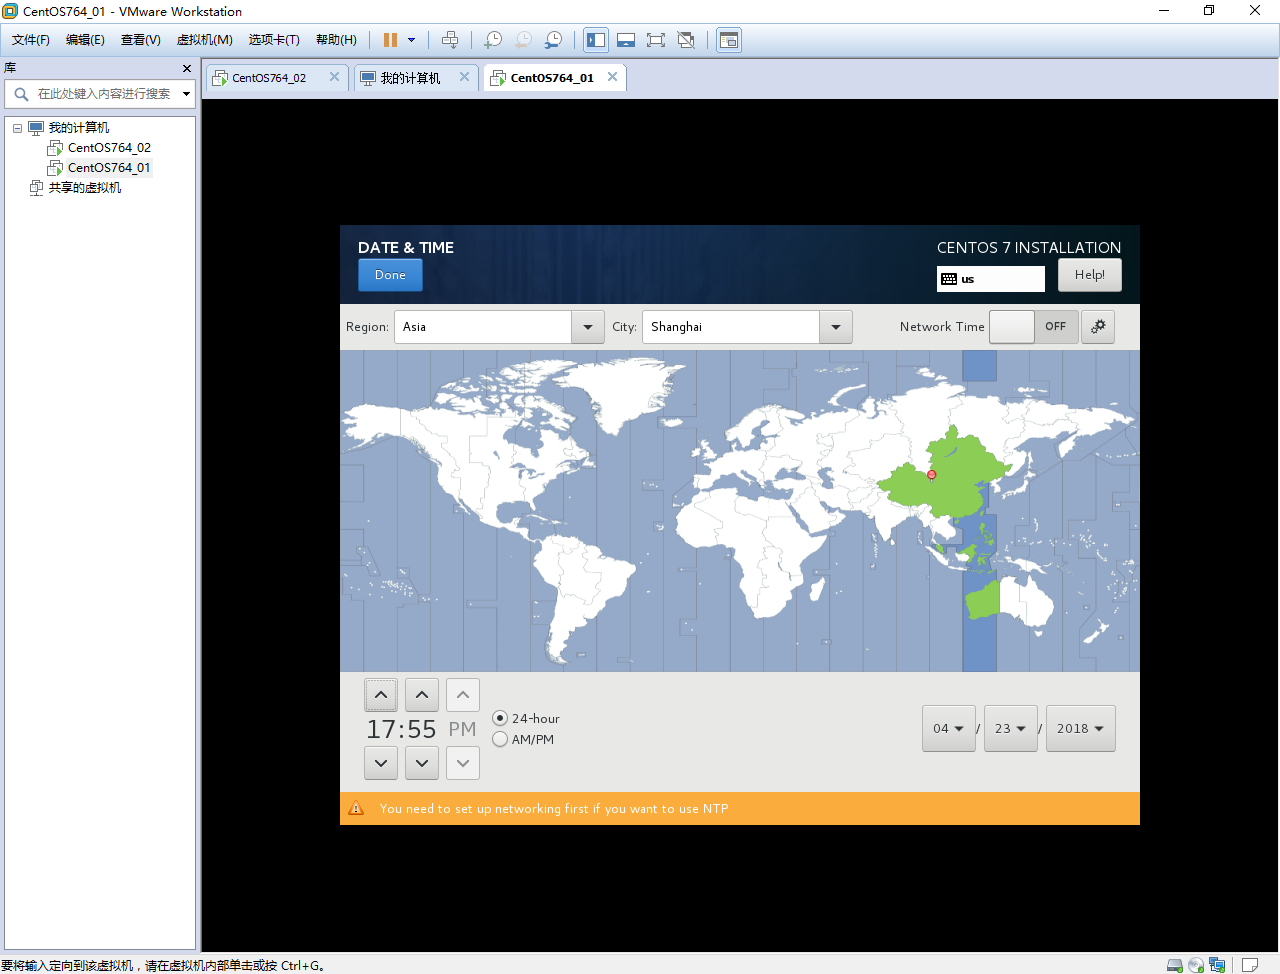Screen dimensions: 1280x974
Task: Open NTP settings gear icon
Action: click(1098, 327)
